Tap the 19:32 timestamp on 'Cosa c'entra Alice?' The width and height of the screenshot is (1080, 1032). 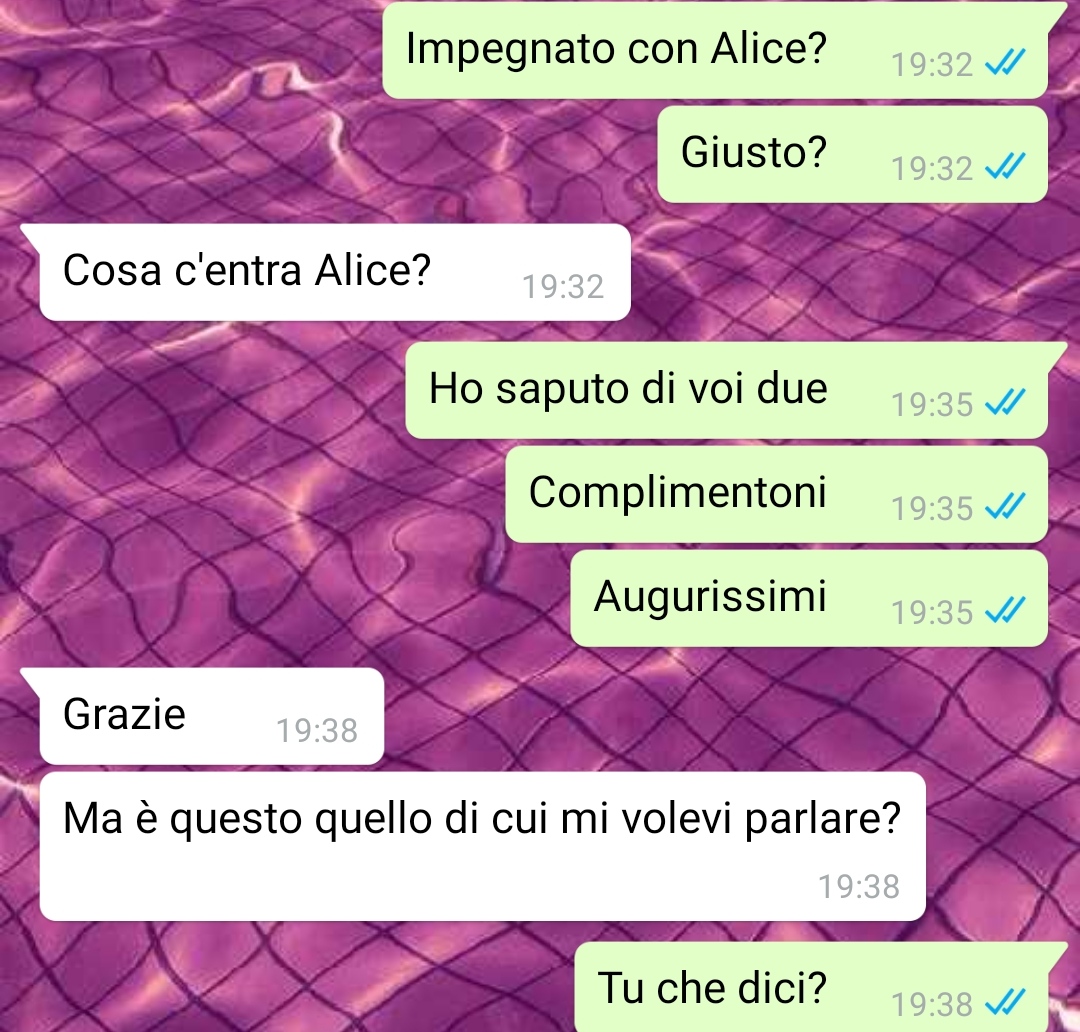pyautogui.click(x=563, y=287)
